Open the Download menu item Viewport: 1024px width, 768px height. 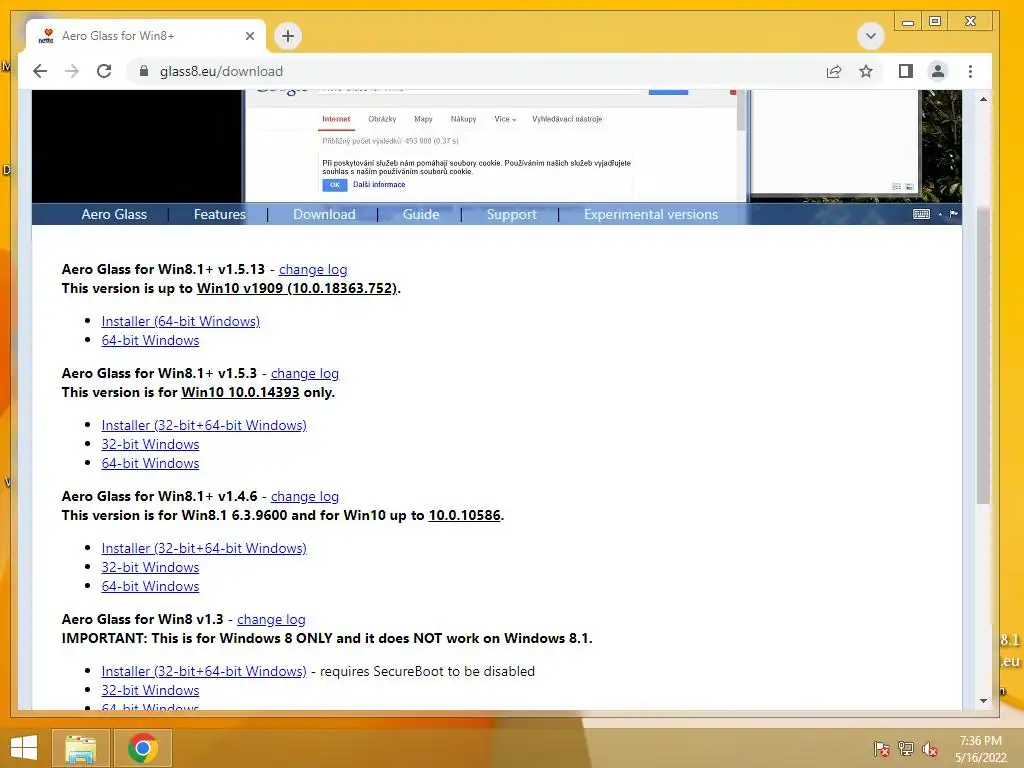[324, 214]
